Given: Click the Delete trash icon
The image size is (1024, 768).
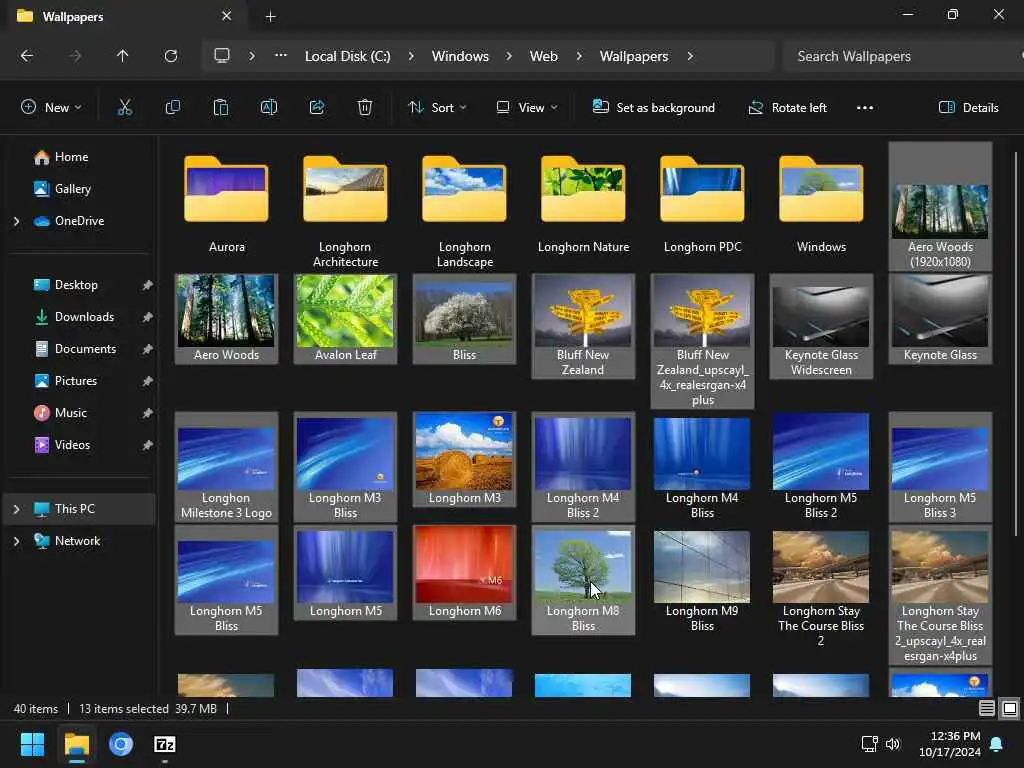Looking at the screenshot, I should point(365,108).
